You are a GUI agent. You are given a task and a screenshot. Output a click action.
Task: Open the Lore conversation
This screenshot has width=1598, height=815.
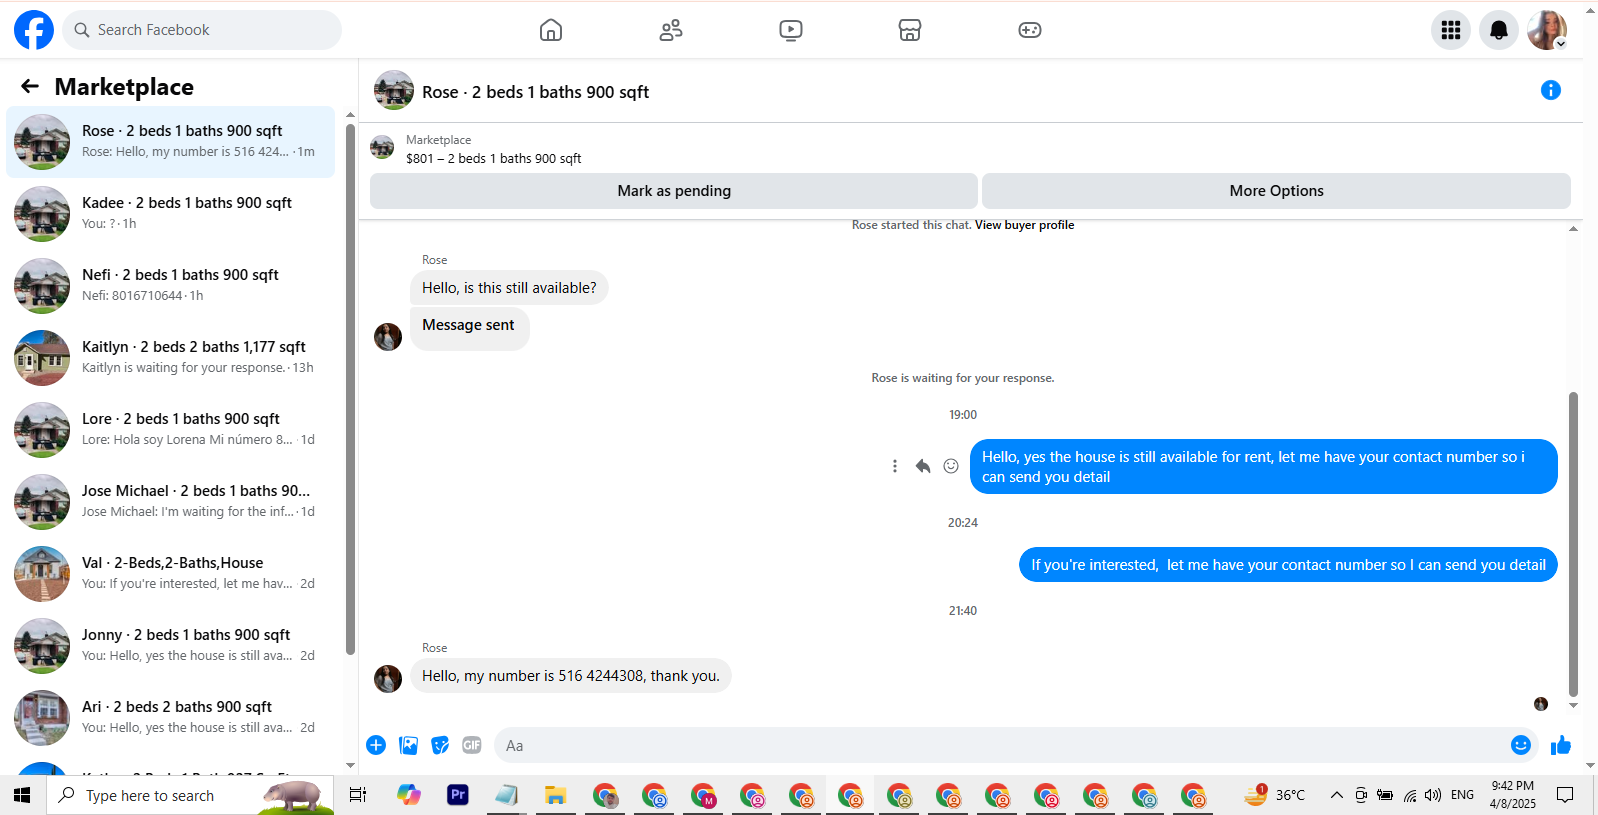tap(171, 430)
